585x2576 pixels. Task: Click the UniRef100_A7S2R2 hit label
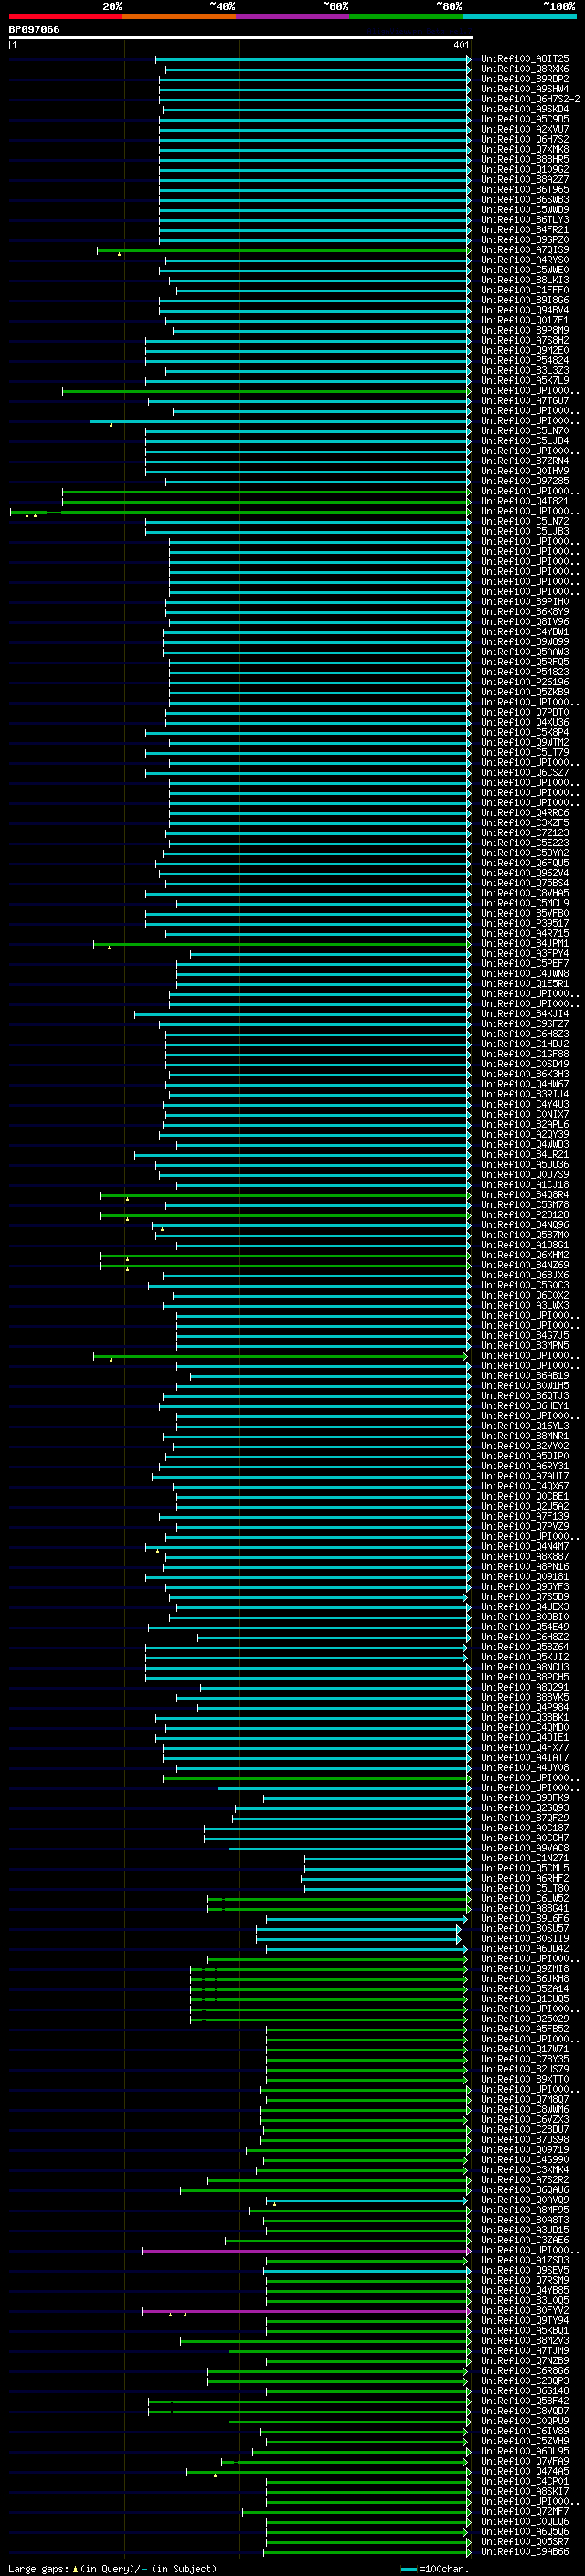(525, 2179)
